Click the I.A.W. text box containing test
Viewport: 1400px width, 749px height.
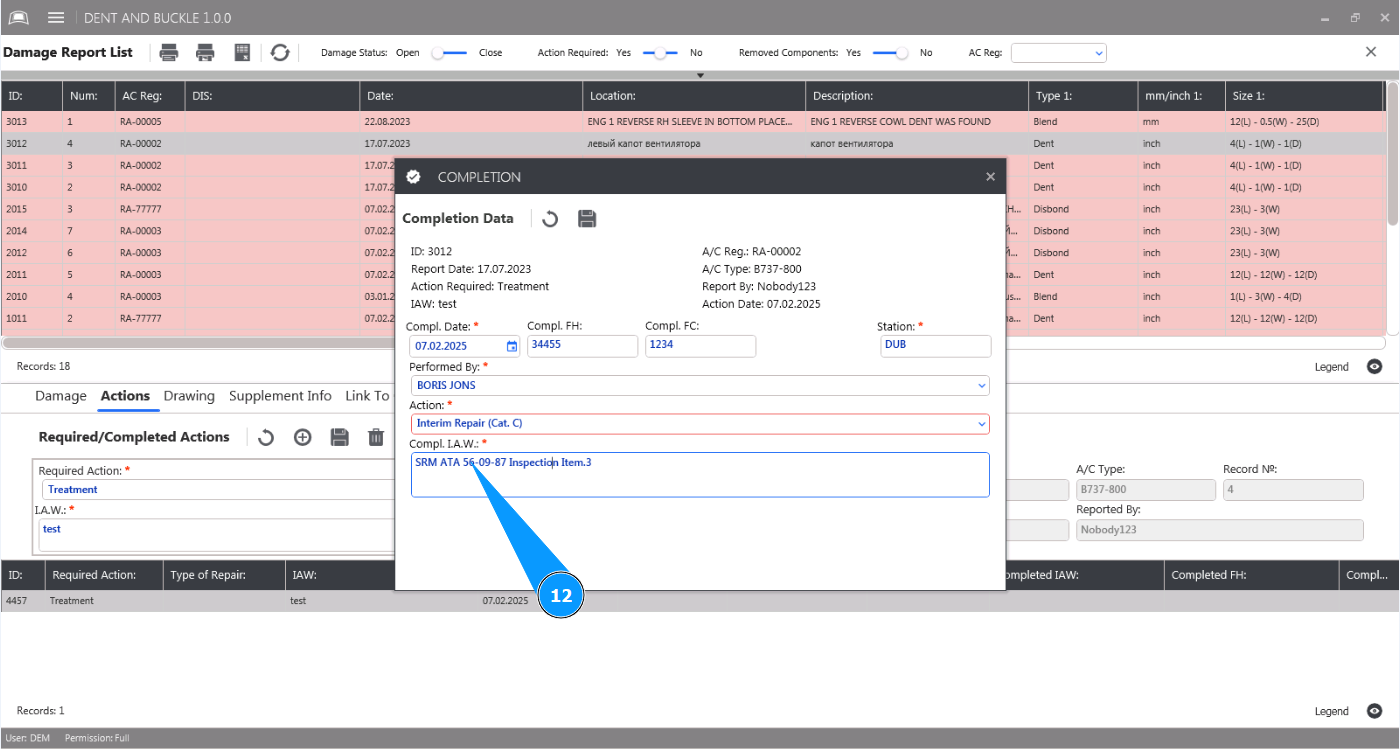218,535
